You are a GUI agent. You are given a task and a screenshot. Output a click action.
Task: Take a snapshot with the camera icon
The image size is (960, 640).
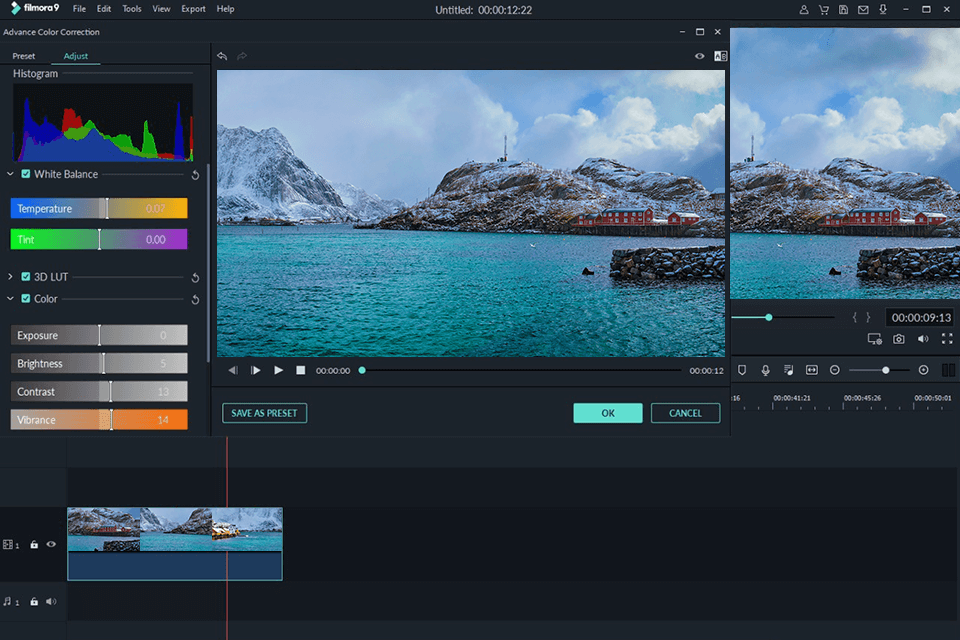point(899,339)
